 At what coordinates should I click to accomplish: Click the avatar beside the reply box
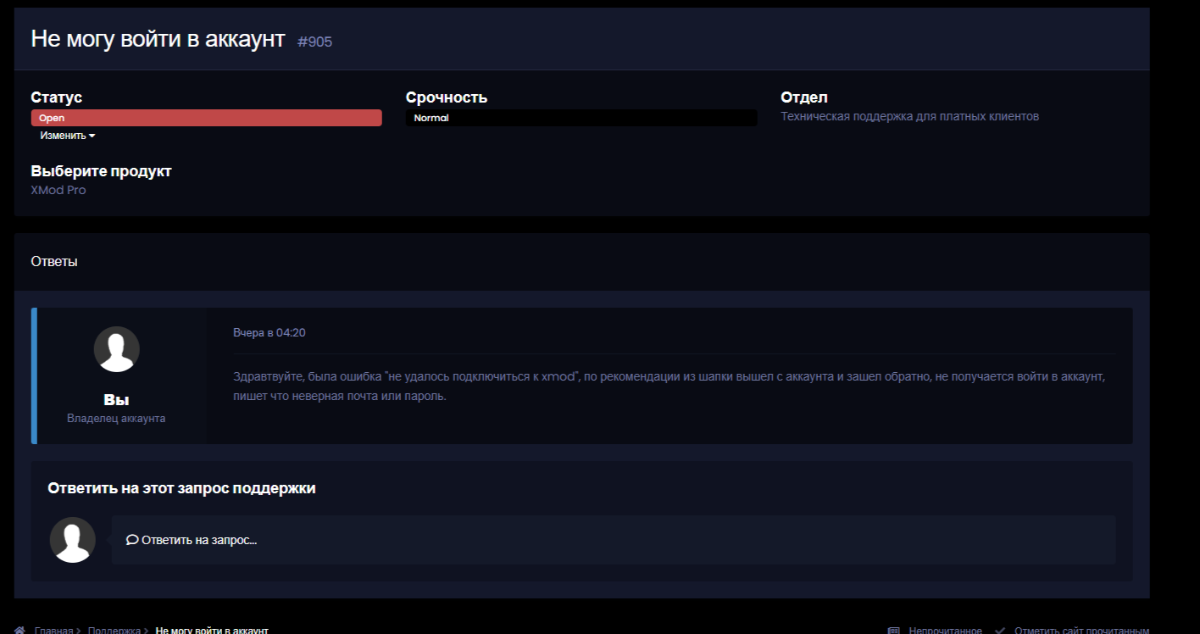tap(72, 540)
